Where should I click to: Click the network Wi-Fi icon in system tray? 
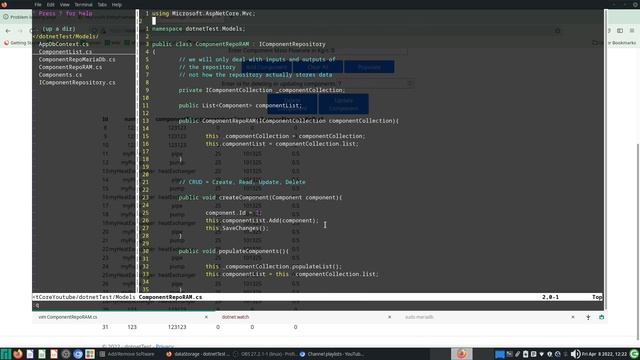click(x=542, y=354)
